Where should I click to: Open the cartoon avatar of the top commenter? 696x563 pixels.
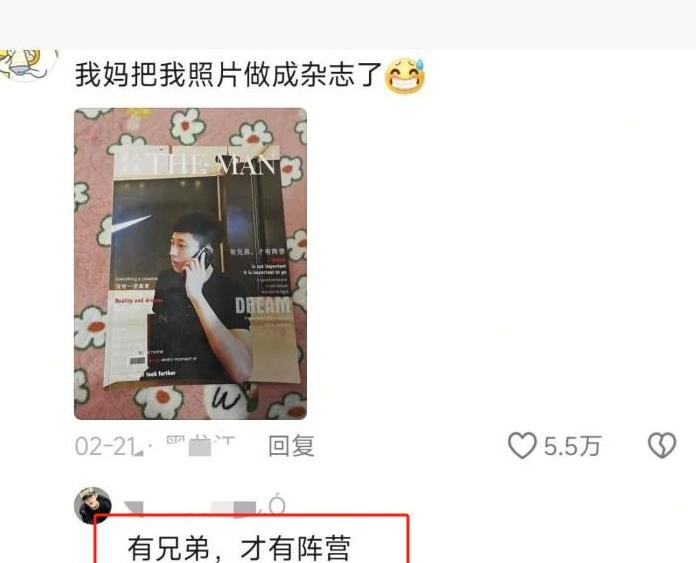(x=28, y=65)
